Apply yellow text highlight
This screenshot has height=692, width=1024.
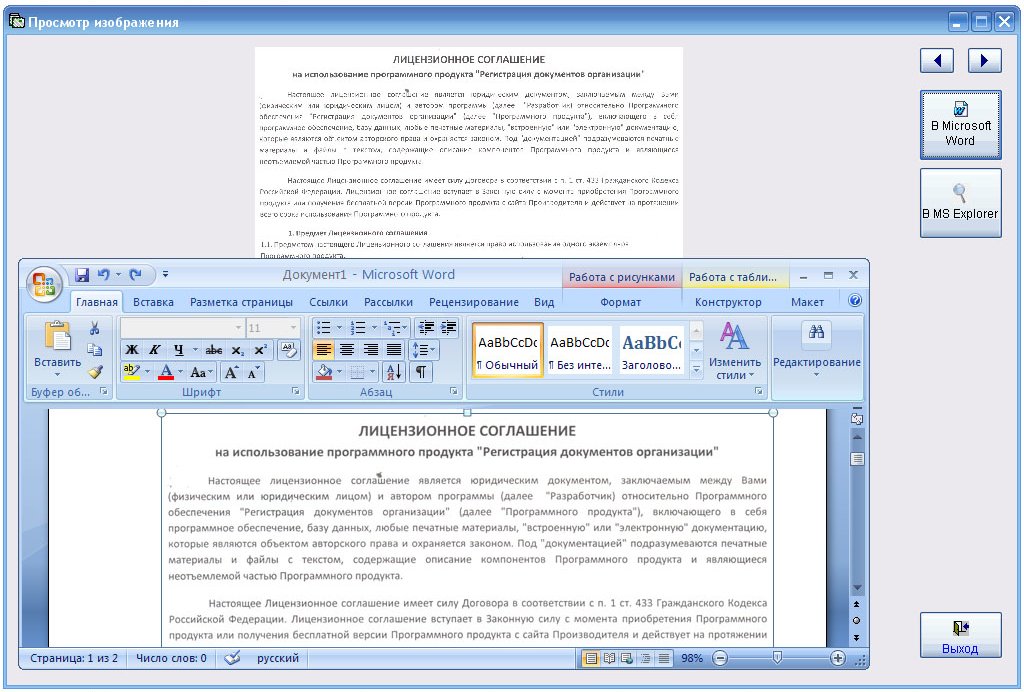click(x=132, y=372)
